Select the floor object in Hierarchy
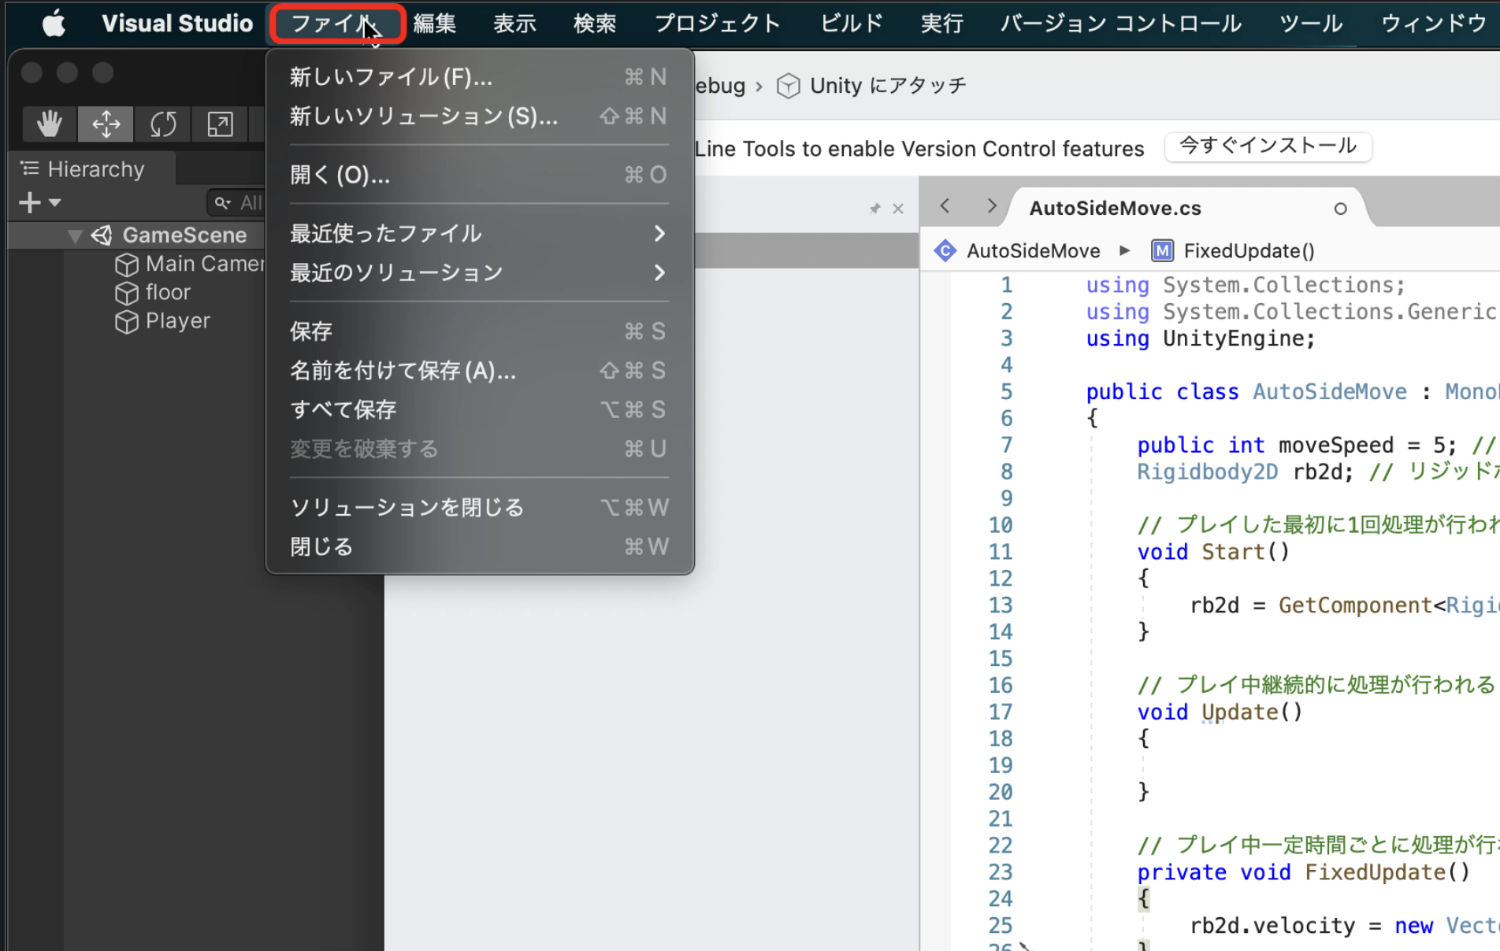The width and height of the screenshot is (1500, 951). pos(168,293)
